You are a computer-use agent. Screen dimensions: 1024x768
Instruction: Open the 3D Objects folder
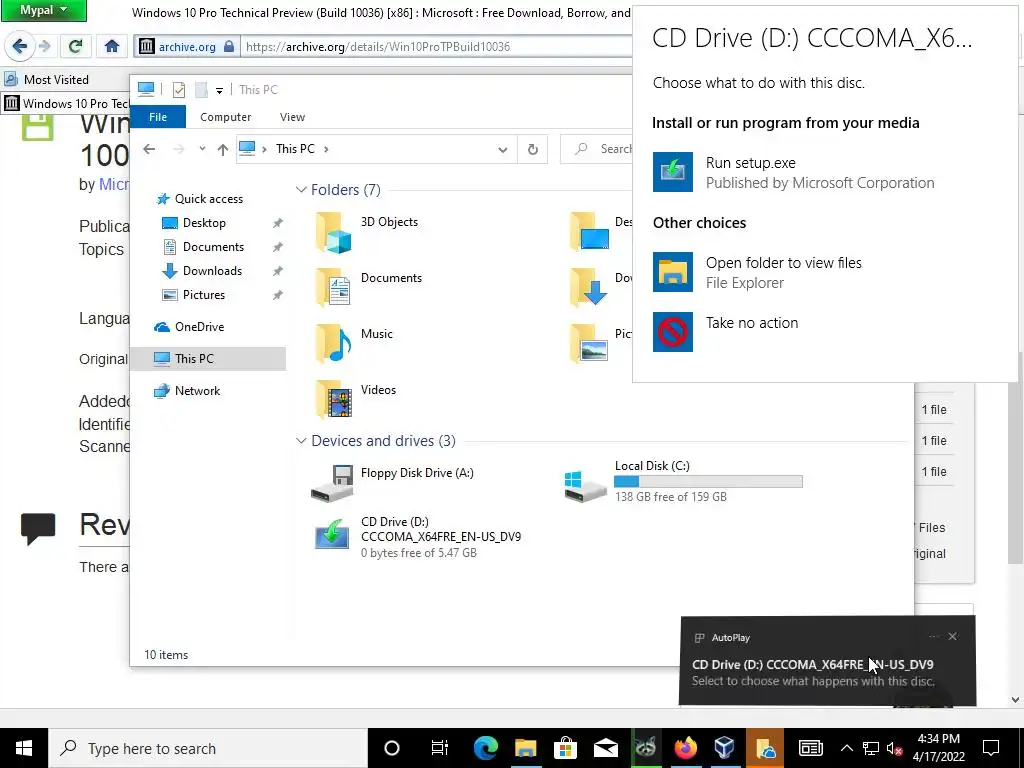click(367, 232)
